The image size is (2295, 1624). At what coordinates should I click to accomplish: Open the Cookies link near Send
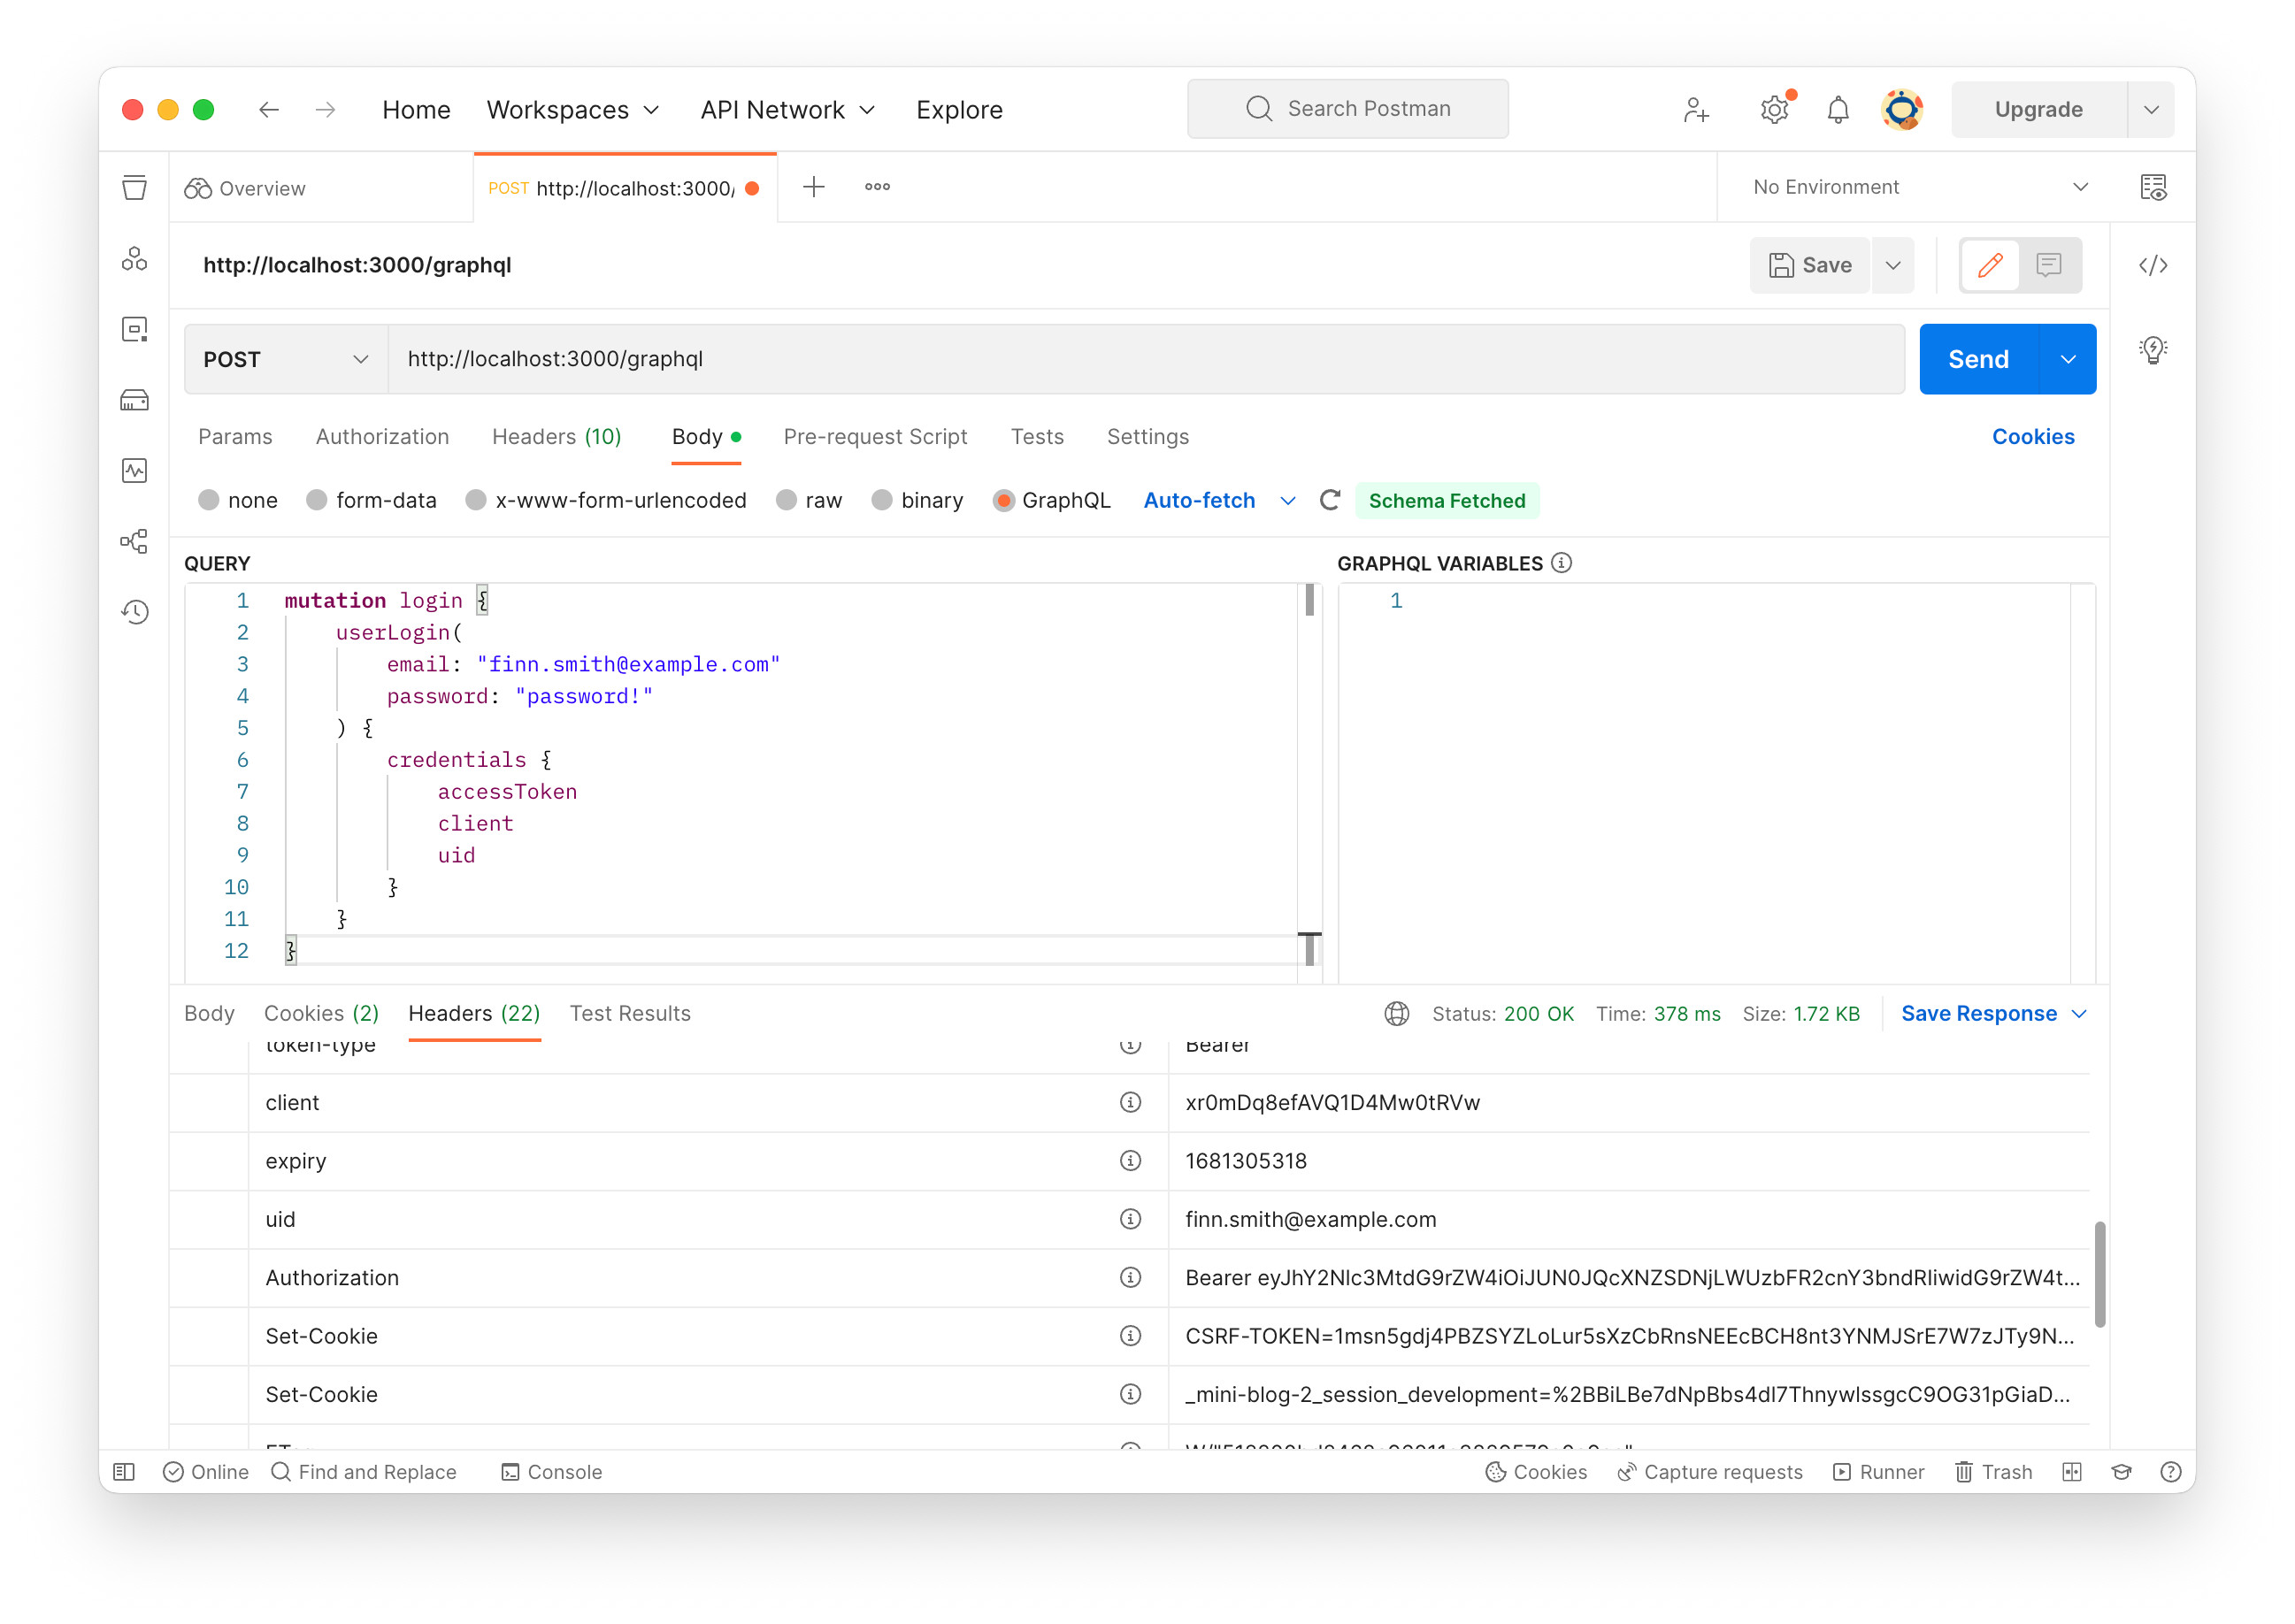(x=2032, y=436)
